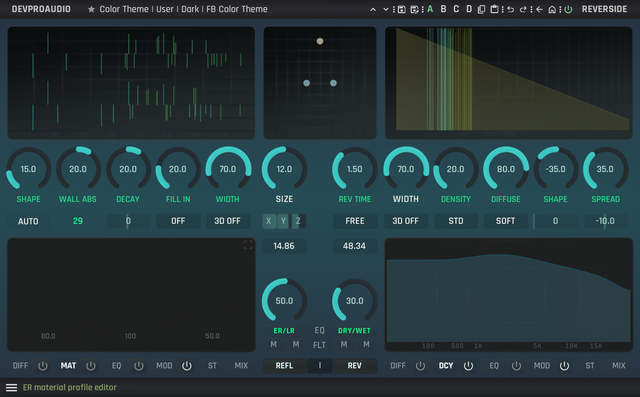Click the redo arrow icon

523,9
